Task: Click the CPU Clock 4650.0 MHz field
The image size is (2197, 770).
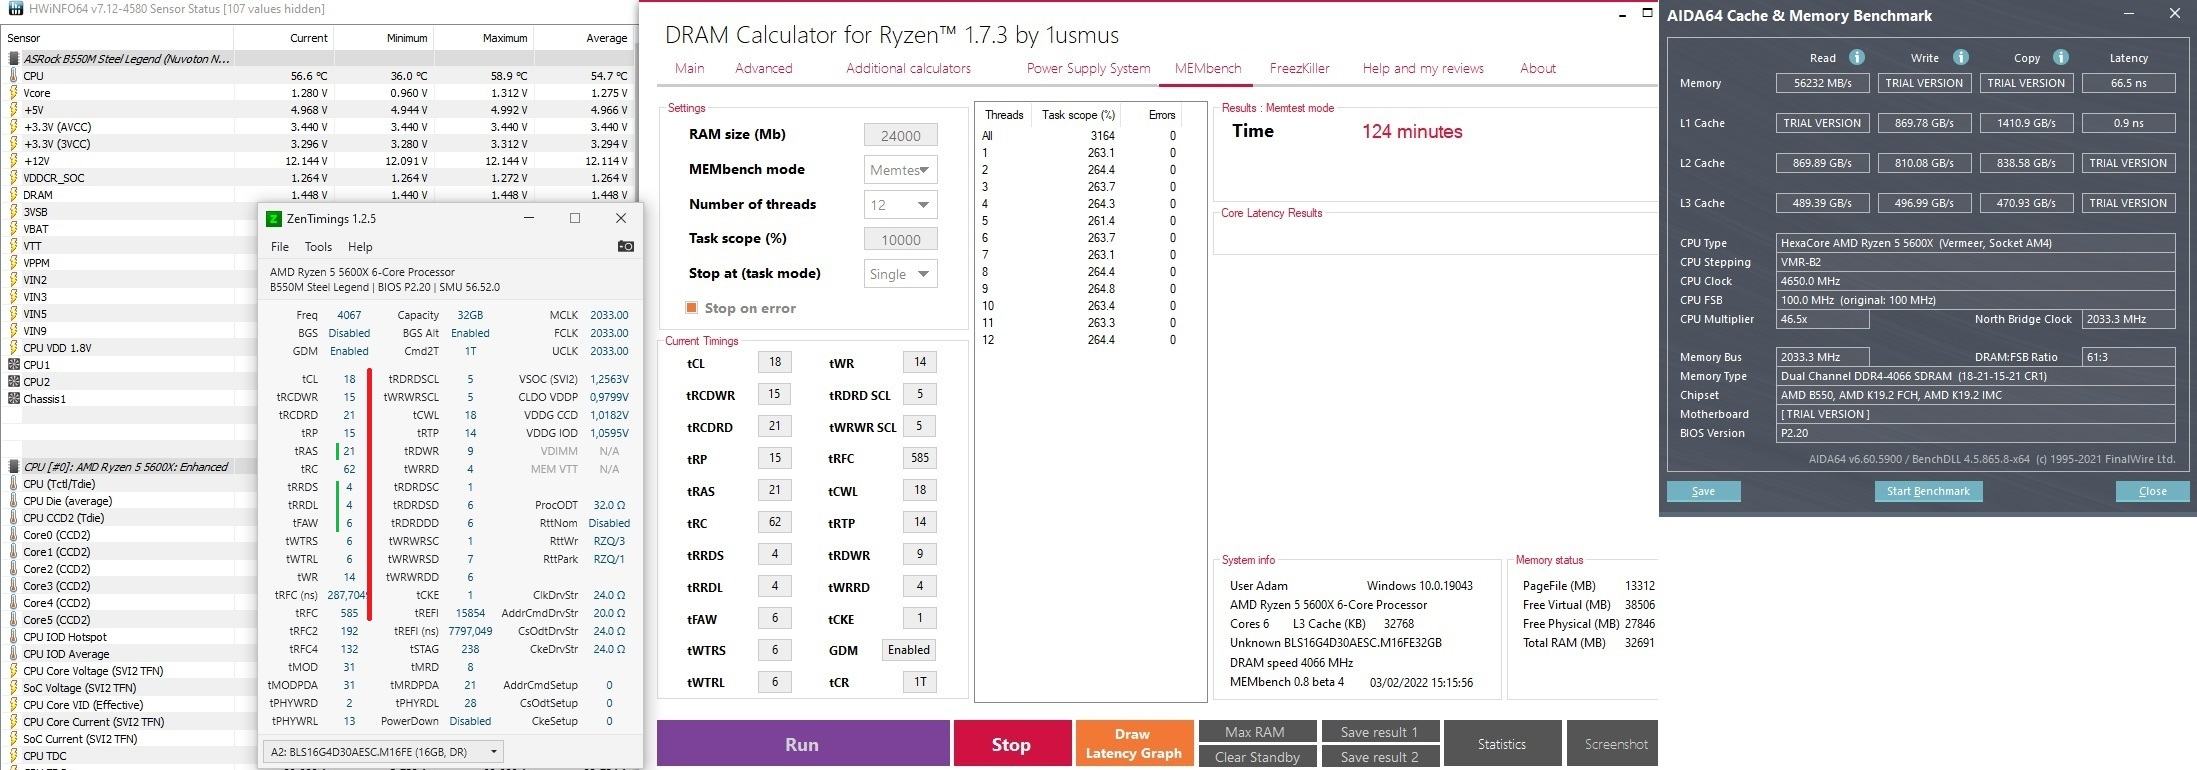Action: 1975,281
